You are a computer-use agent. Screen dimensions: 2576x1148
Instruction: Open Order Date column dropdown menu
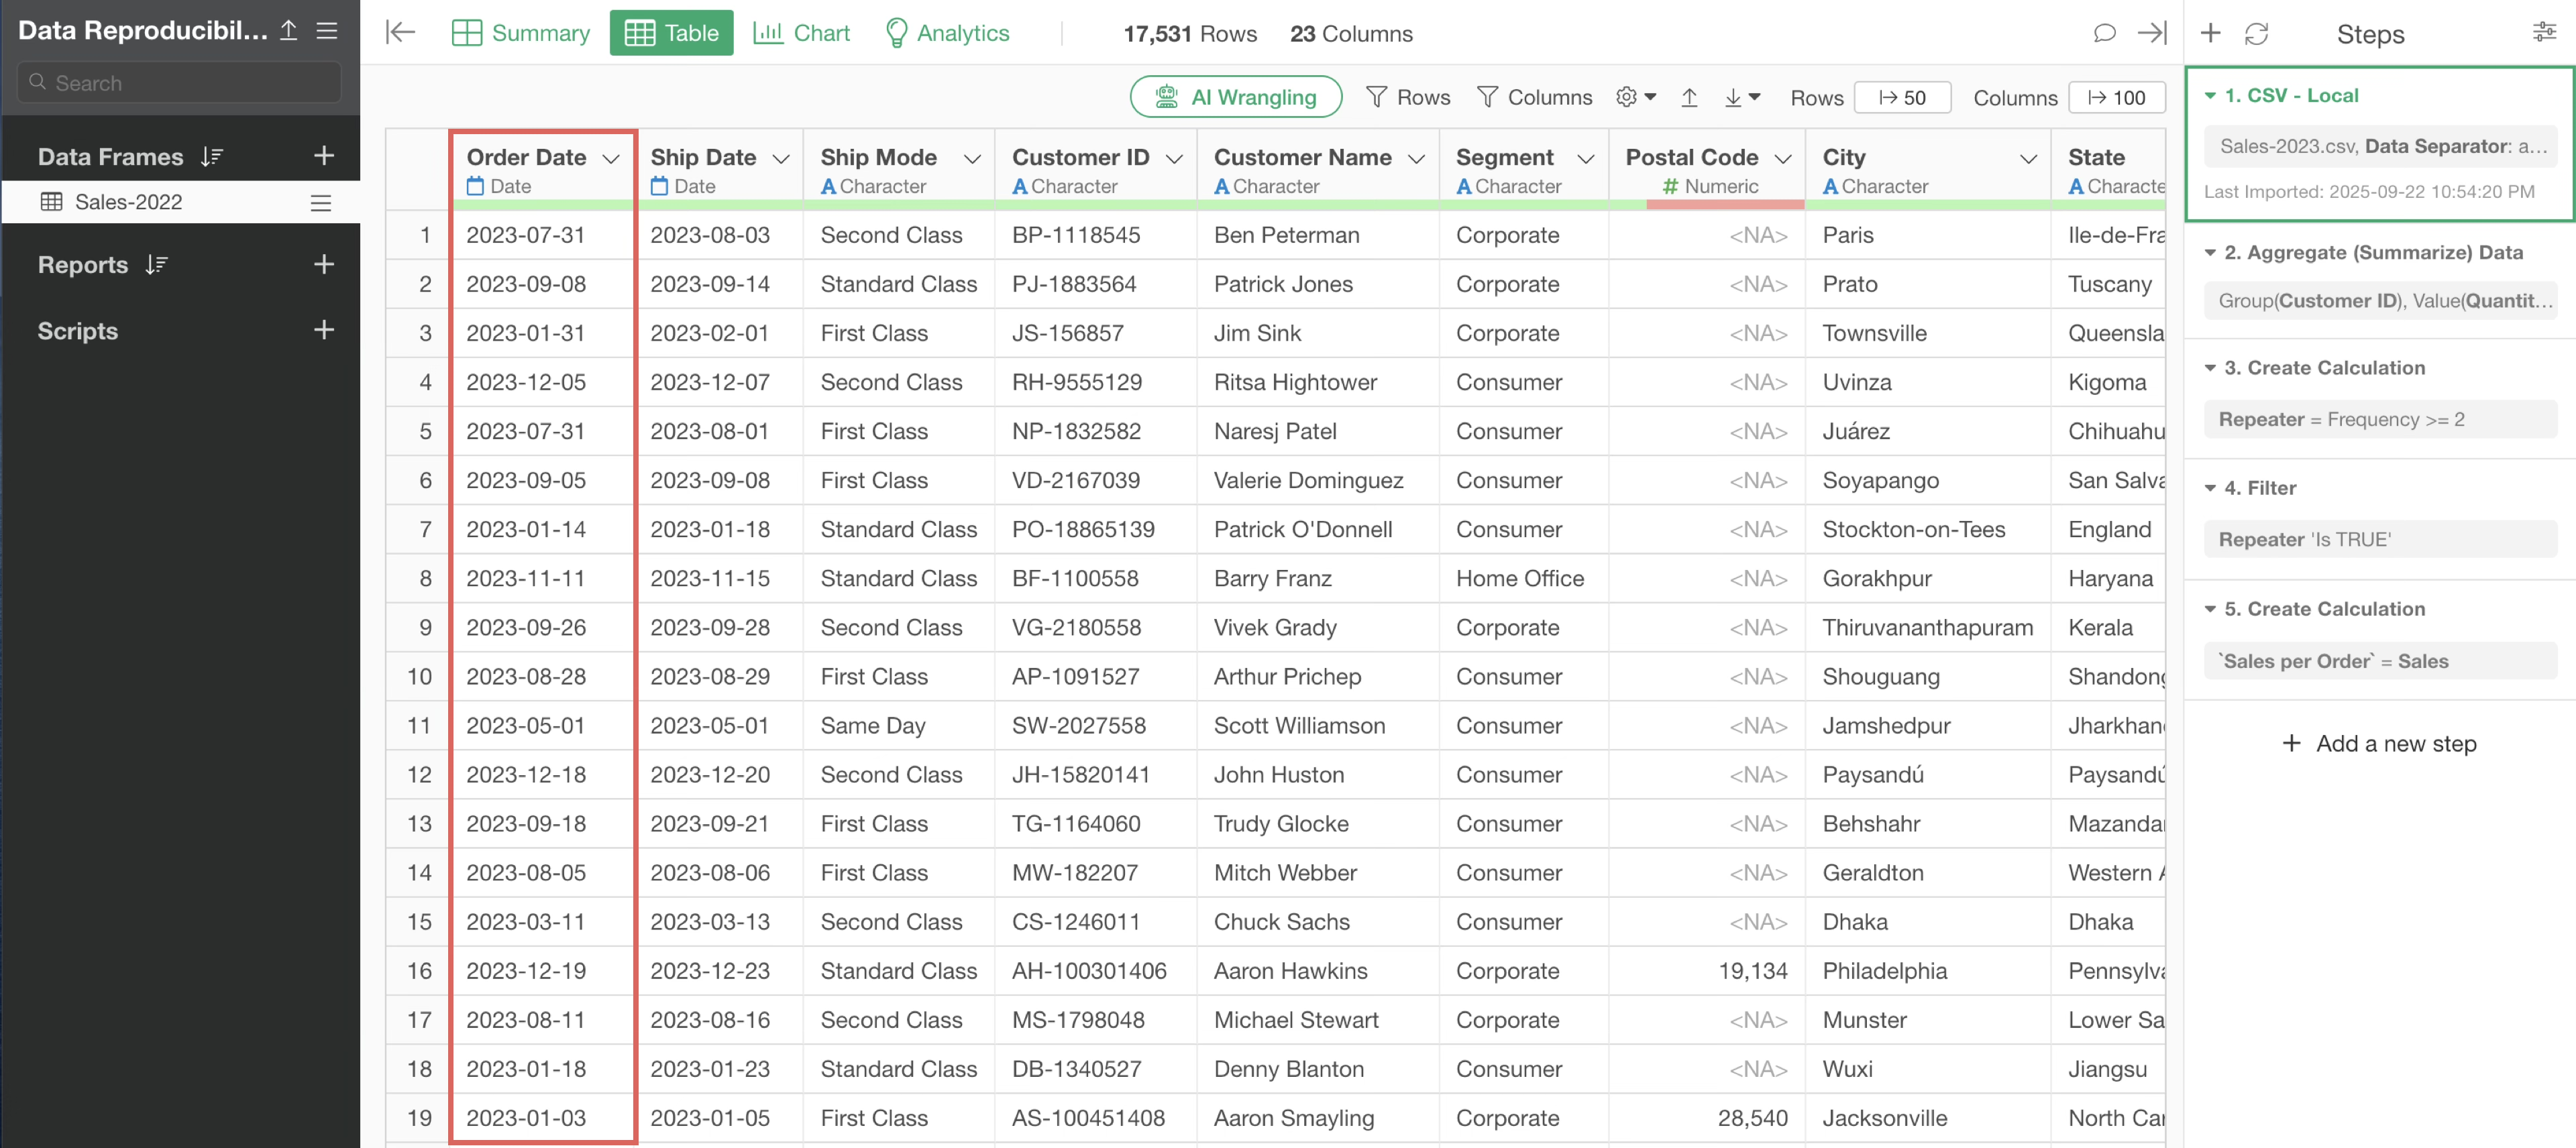pos(611,158)
